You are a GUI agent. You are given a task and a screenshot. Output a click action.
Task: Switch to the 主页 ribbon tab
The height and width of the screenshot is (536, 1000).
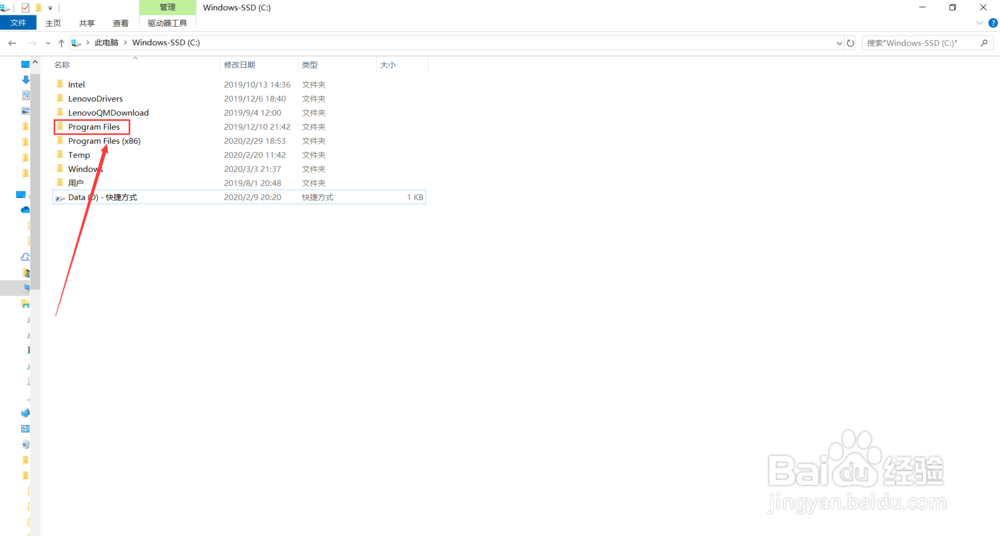coord(53,23)
